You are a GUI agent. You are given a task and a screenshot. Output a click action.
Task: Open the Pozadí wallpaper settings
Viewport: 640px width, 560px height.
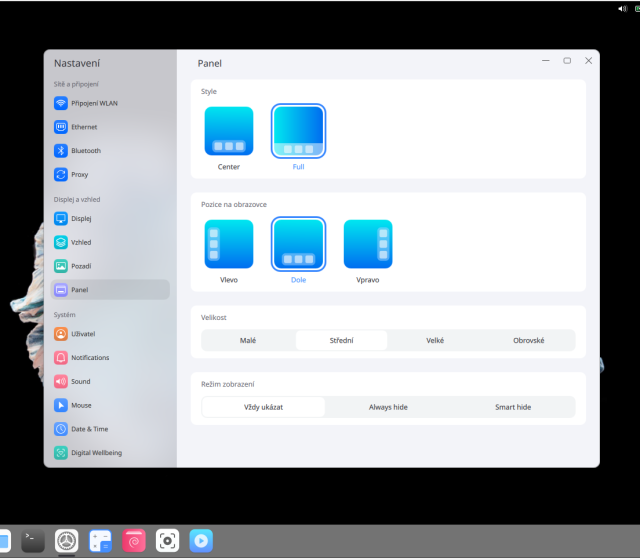click(x=82, y=266)
